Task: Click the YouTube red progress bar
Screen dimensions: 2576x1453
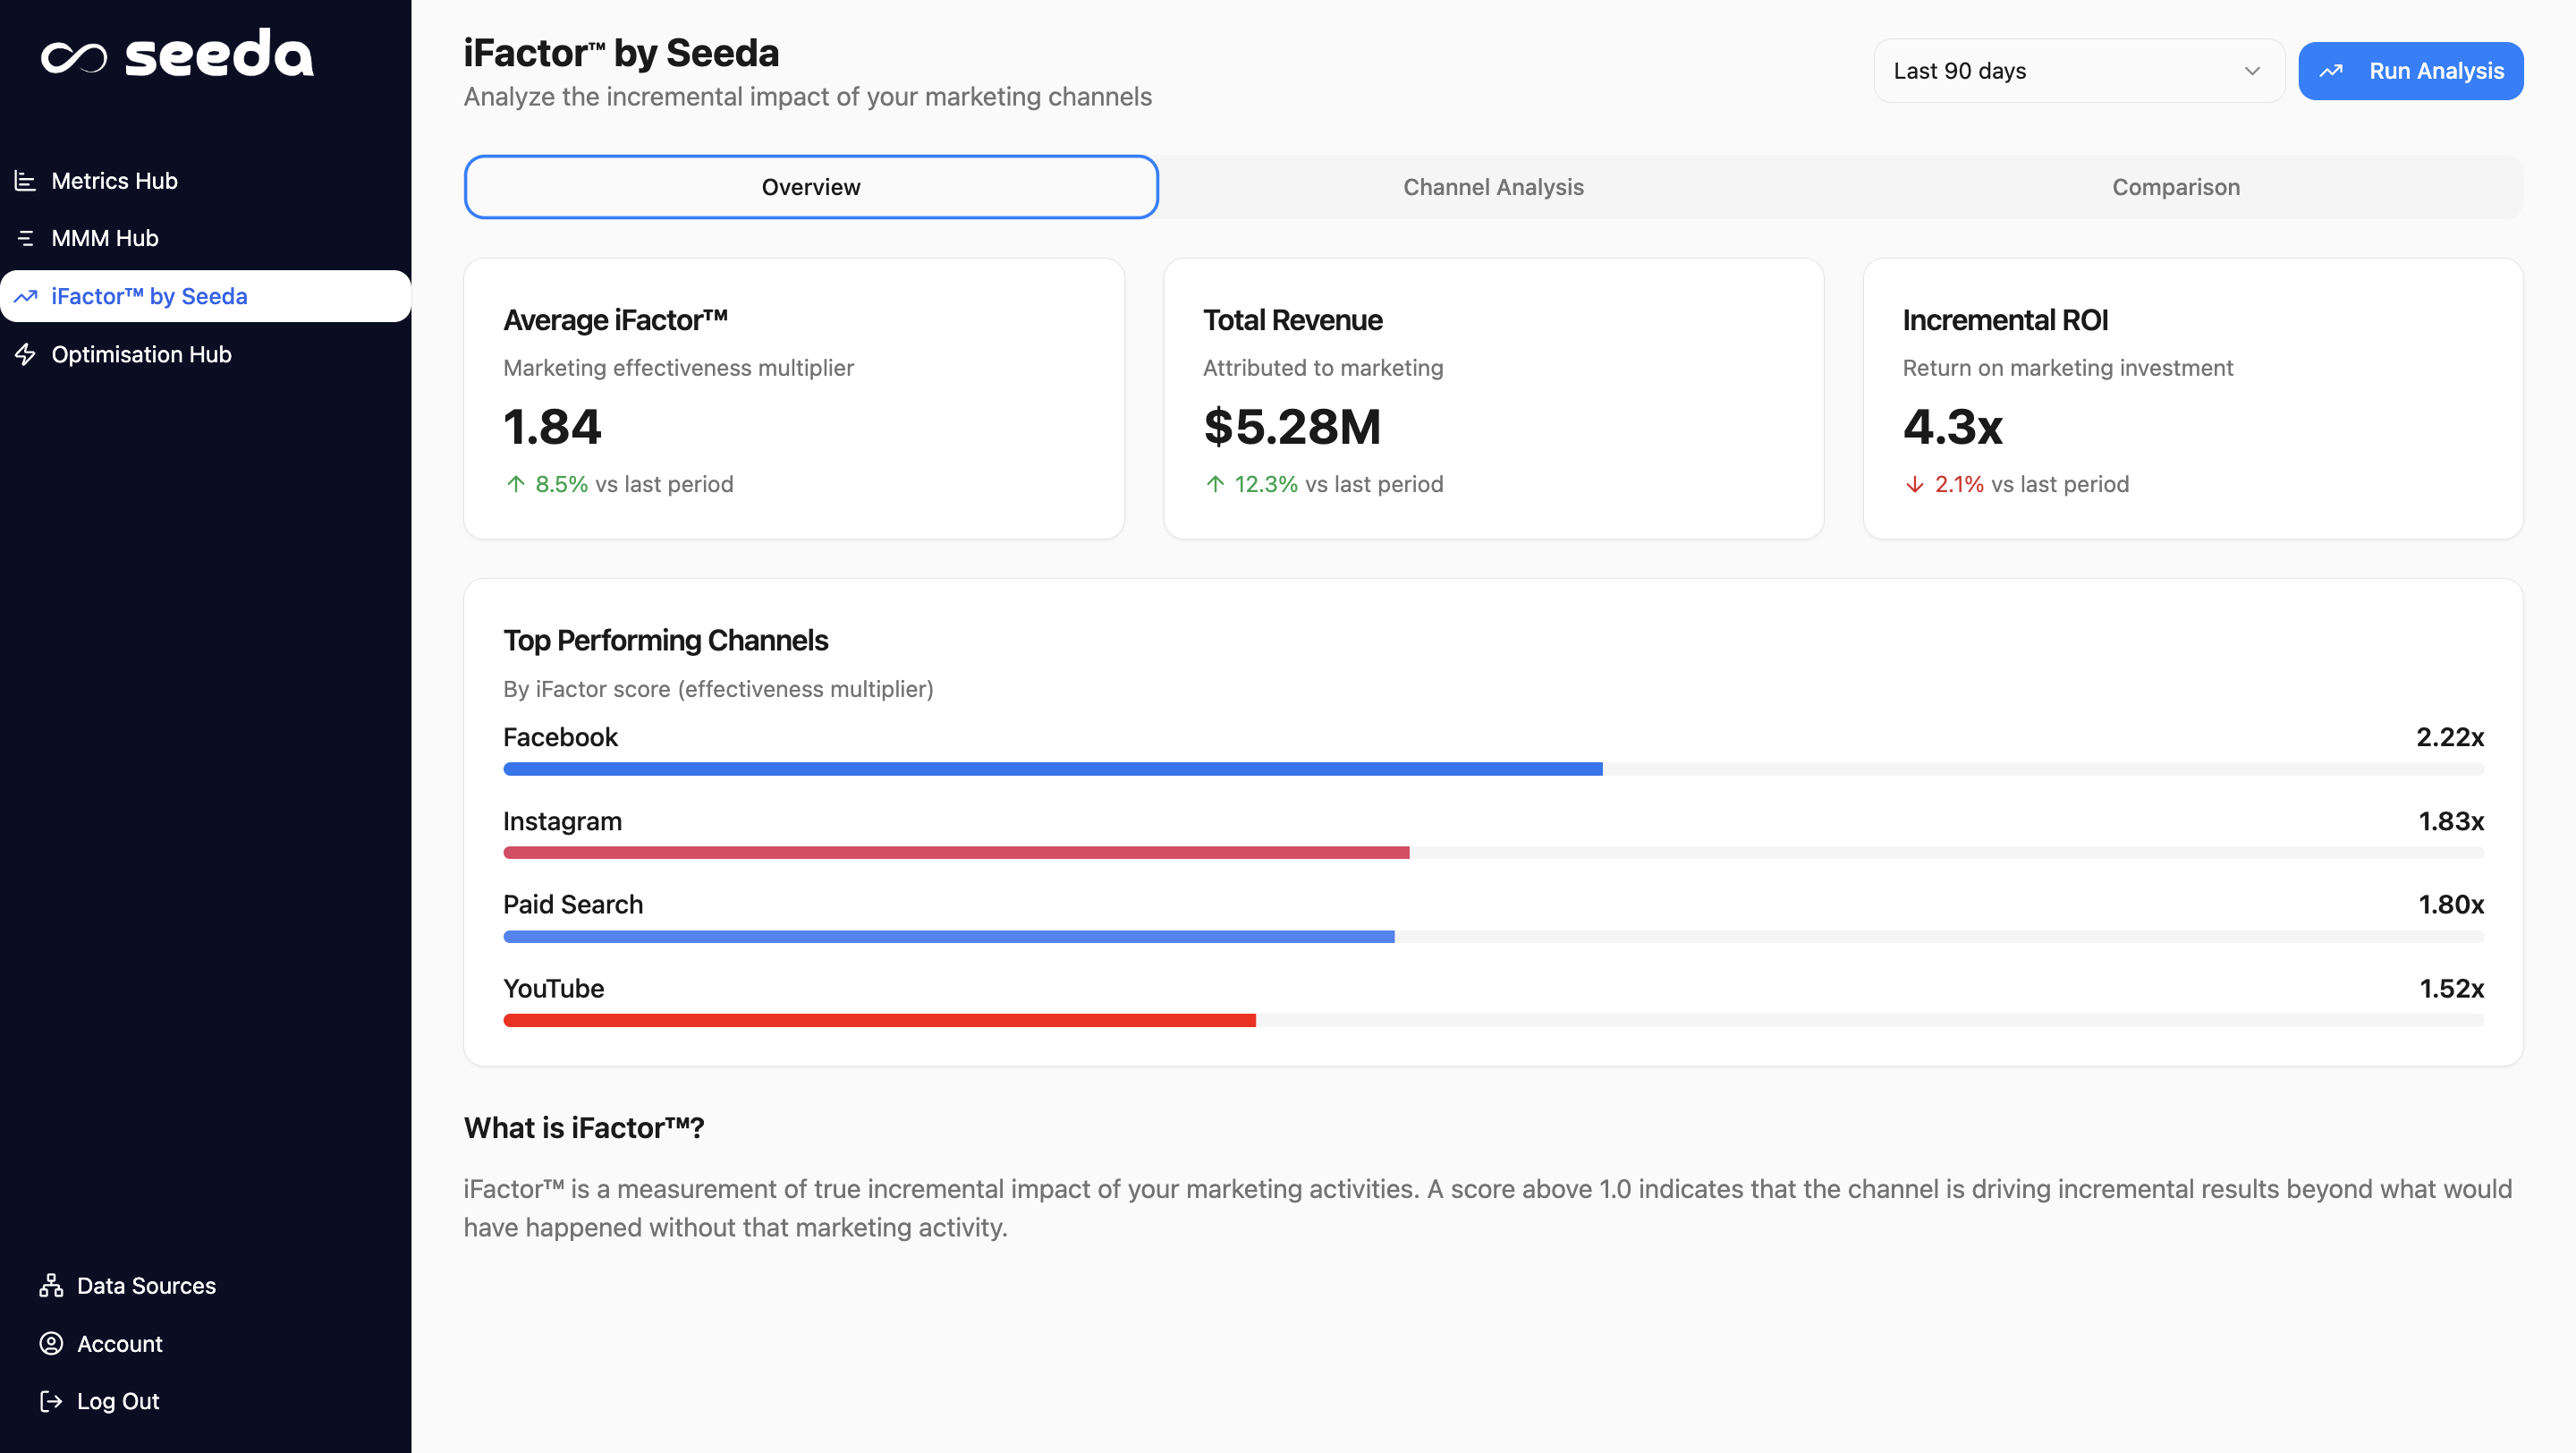Action: [879, 1020]
